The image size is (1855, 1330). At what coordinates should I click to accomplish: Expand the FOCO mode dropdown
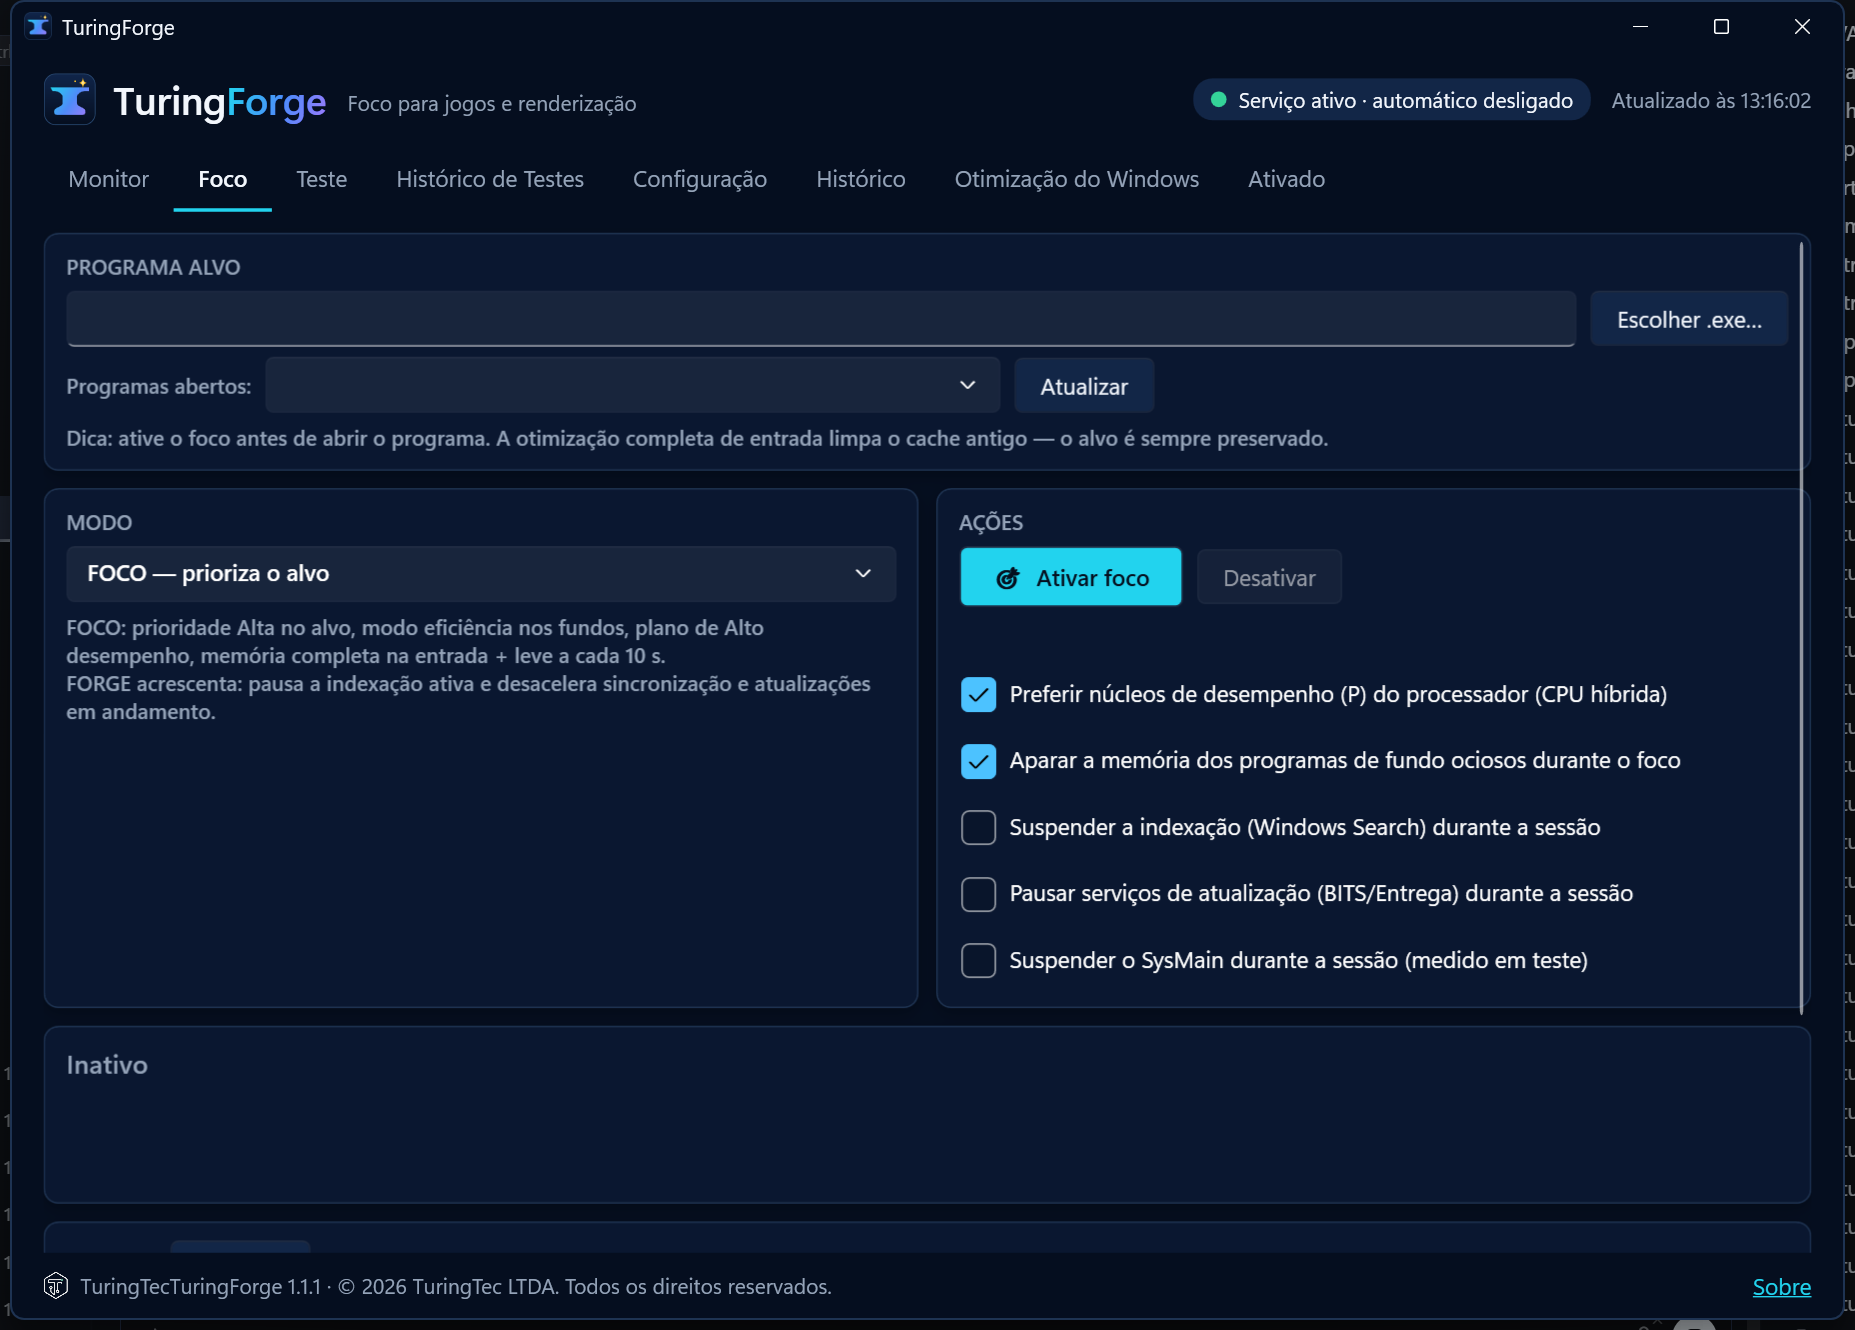pos(481,574)
